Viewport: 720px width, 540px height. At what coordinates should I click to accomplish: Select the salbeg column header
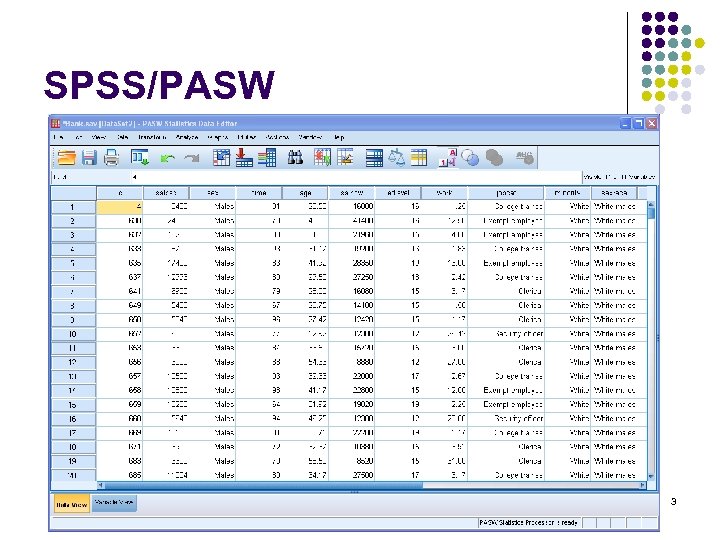click(x=166, y=193)
